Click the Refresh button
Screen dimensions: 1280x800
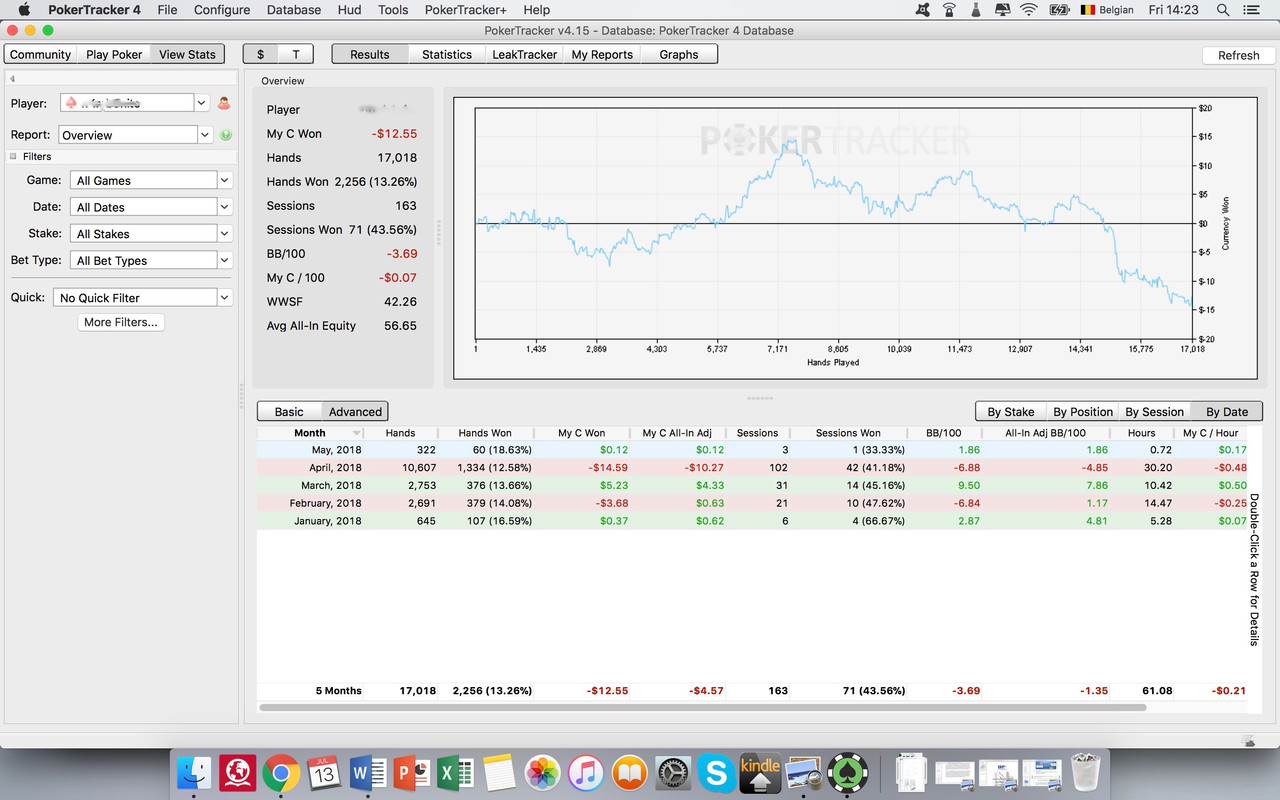pos(1239,55)
